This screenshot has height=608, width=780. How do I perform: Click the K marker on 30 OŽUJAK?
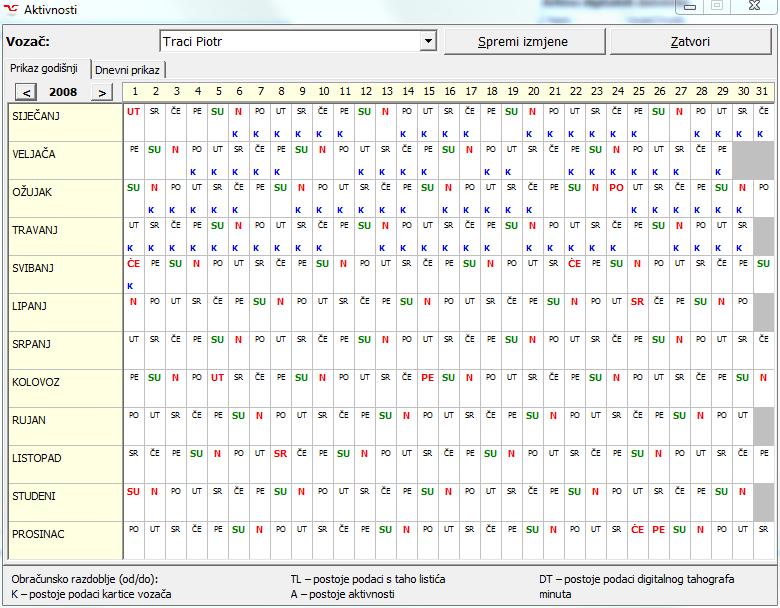coord(739,210)
